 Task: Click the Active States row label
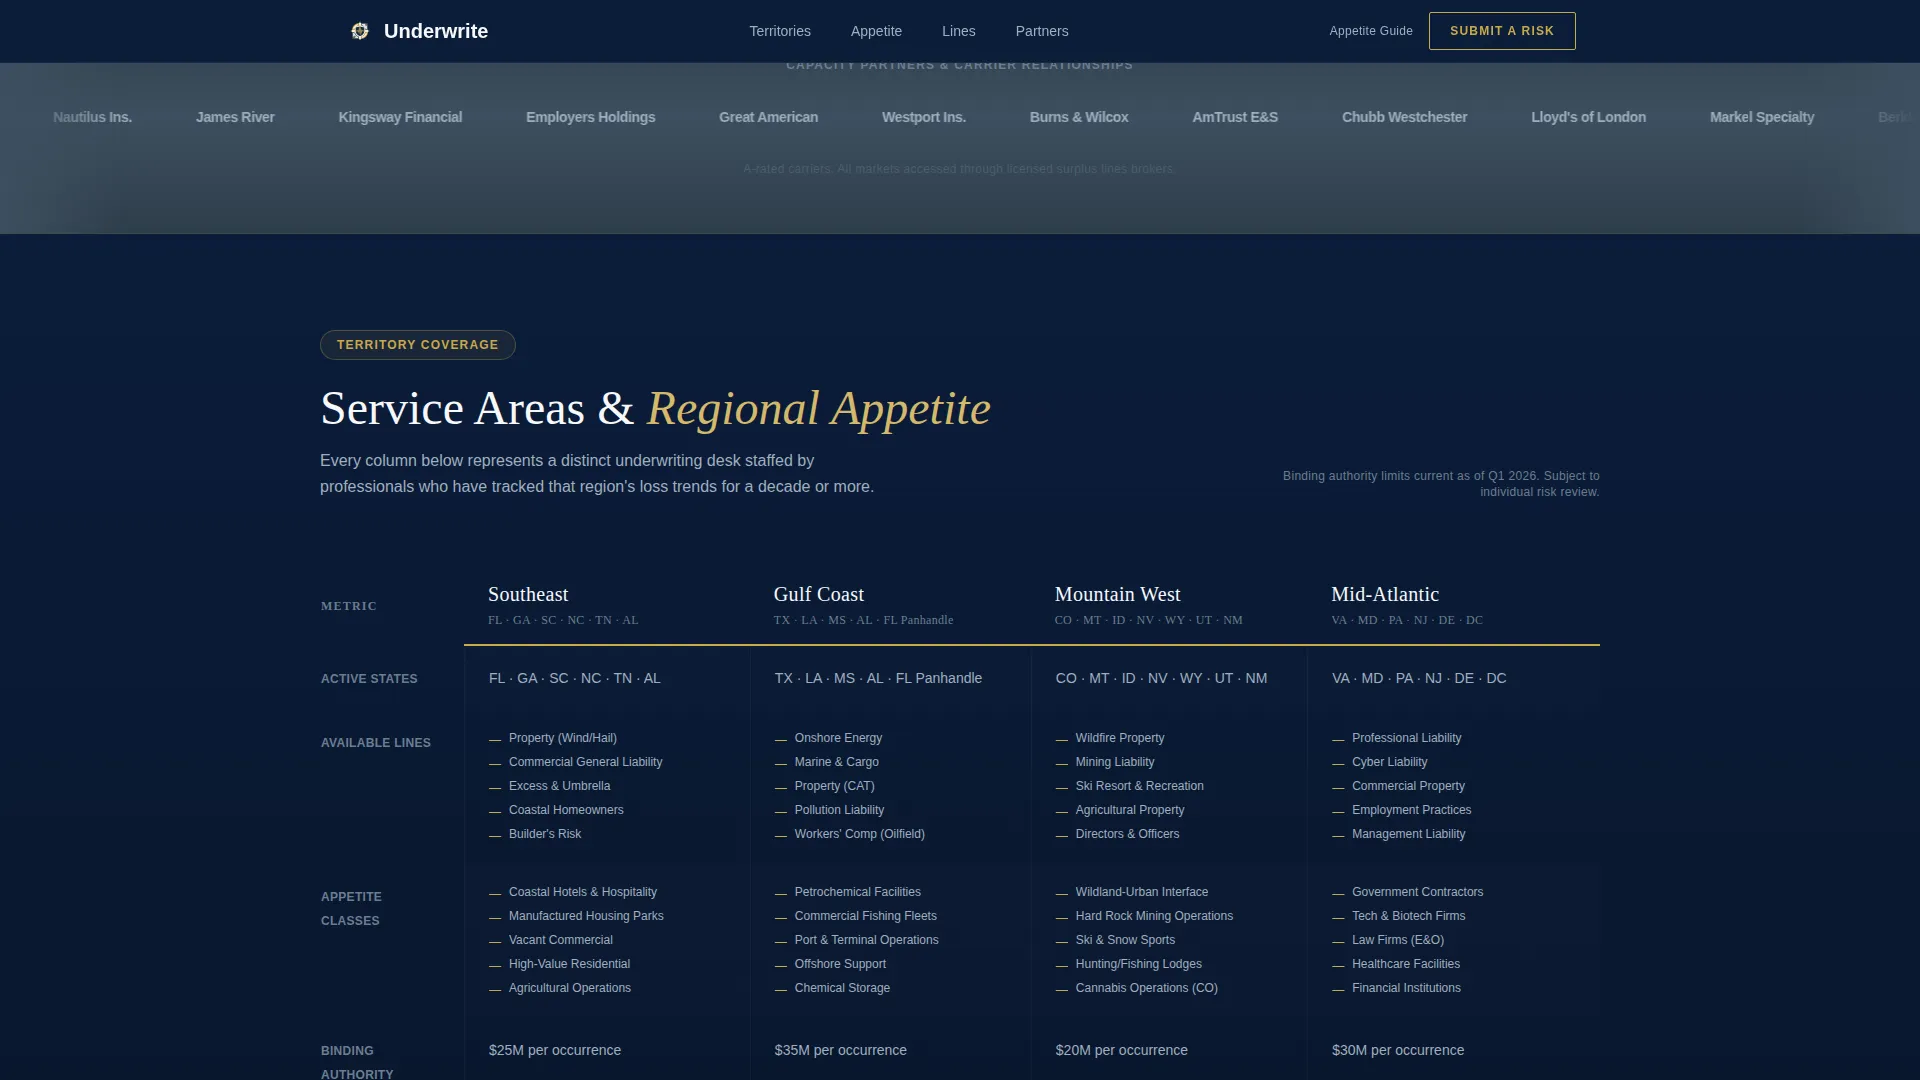[369, 679]
